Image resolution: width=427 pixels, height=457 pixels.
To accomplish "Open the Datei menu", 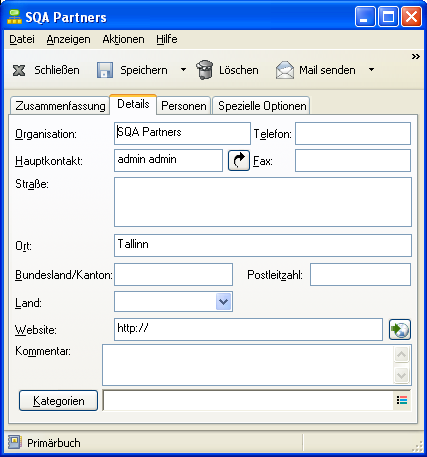I will point(22,39).
